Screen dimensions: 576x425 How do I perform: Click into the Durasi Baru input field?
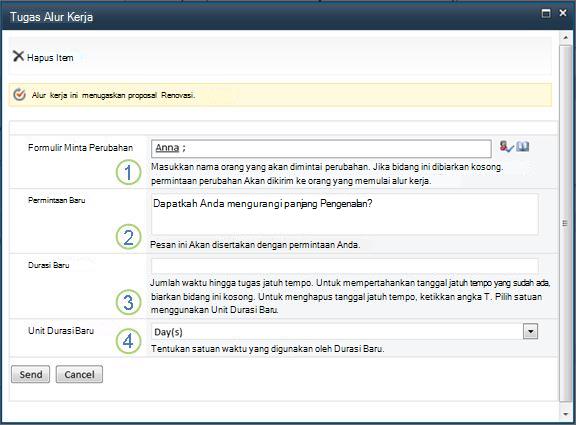(345, 266)
